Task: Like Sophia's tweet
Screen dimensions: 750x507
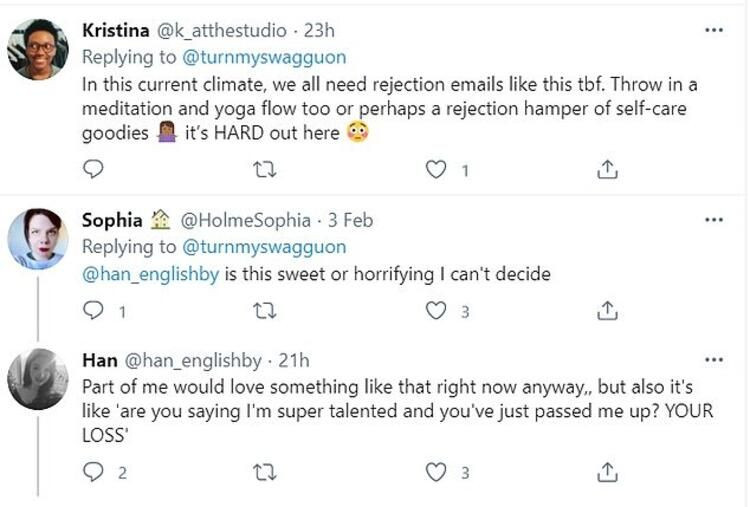Action: 436,312
